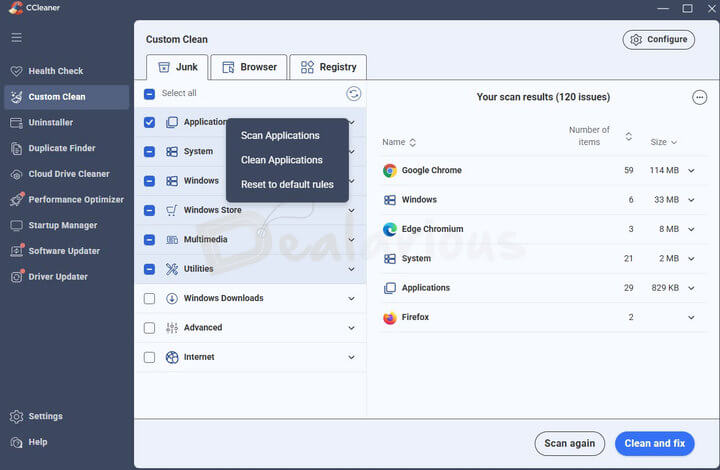This screenshot has width=720, height=470.
Task: Click the System icon in scan results
Action: 390,259
